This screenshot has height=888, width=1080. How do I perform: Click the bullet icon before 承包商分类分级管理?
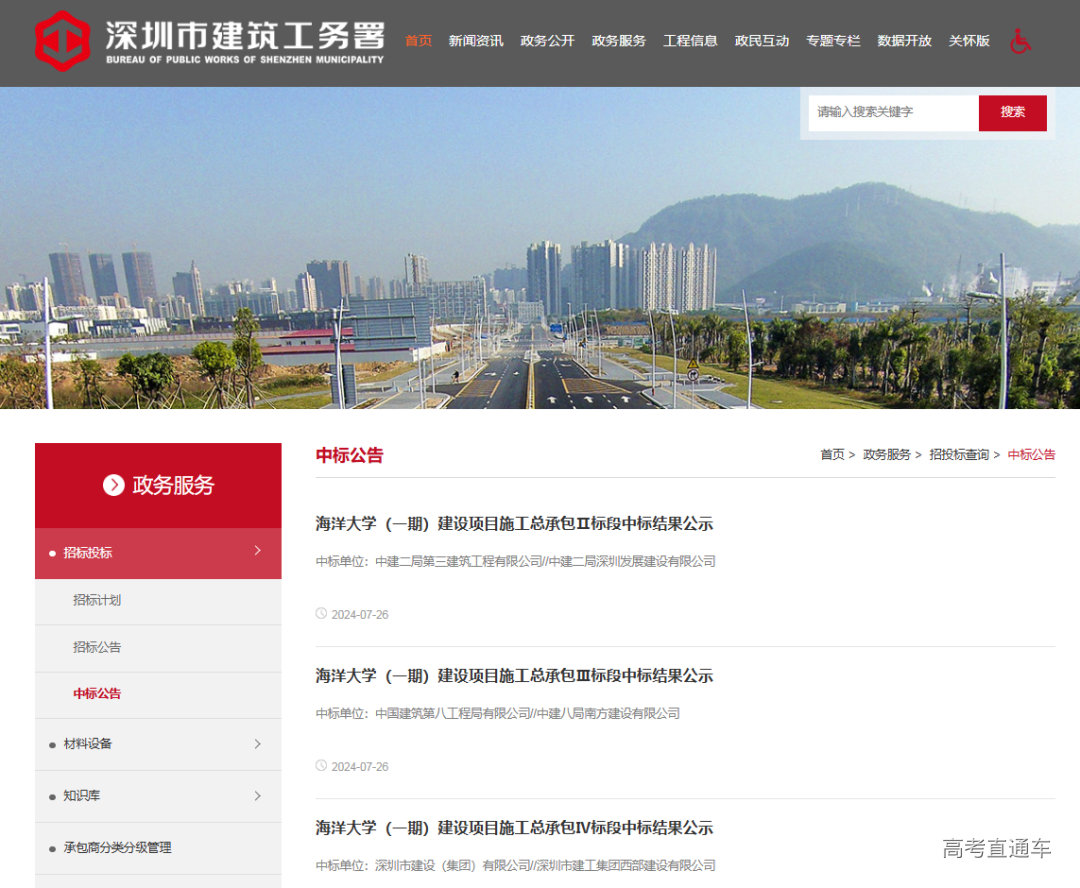(x=52, y=847)
